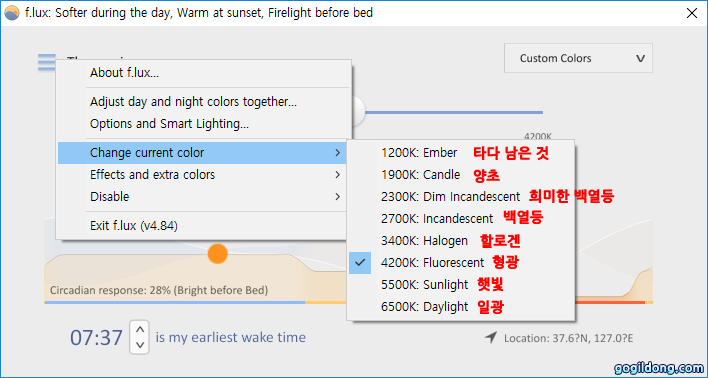Increase wake time with the up arrow
This screenshot has height=378, width=708.
click(140, 329)
